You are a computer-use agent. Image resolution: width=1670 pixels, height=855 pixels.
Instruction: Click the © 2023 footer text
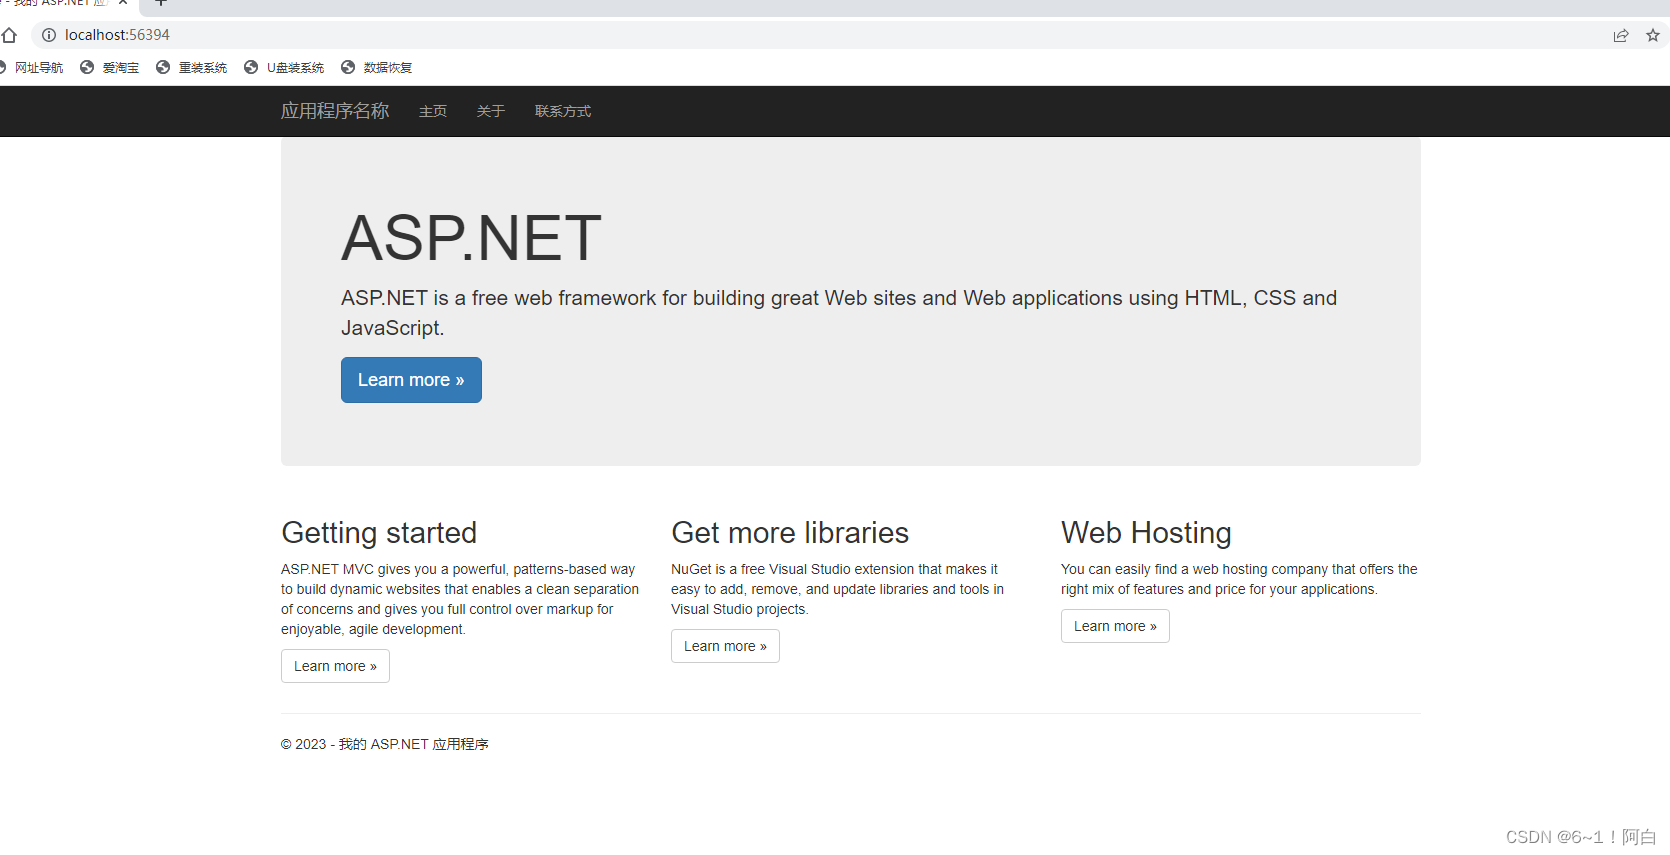click(x=385, y=744)
